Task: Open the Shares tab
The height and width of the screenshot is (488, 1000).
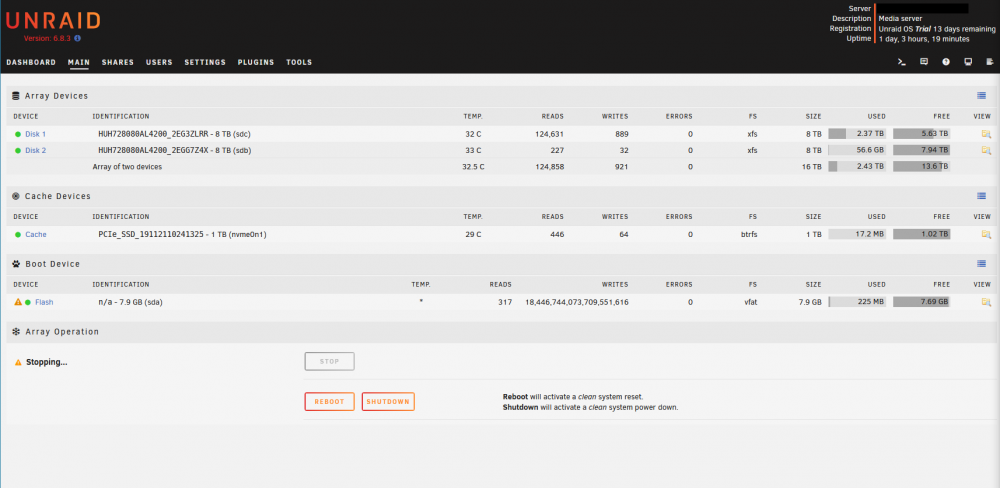Action: pos(118,63)
